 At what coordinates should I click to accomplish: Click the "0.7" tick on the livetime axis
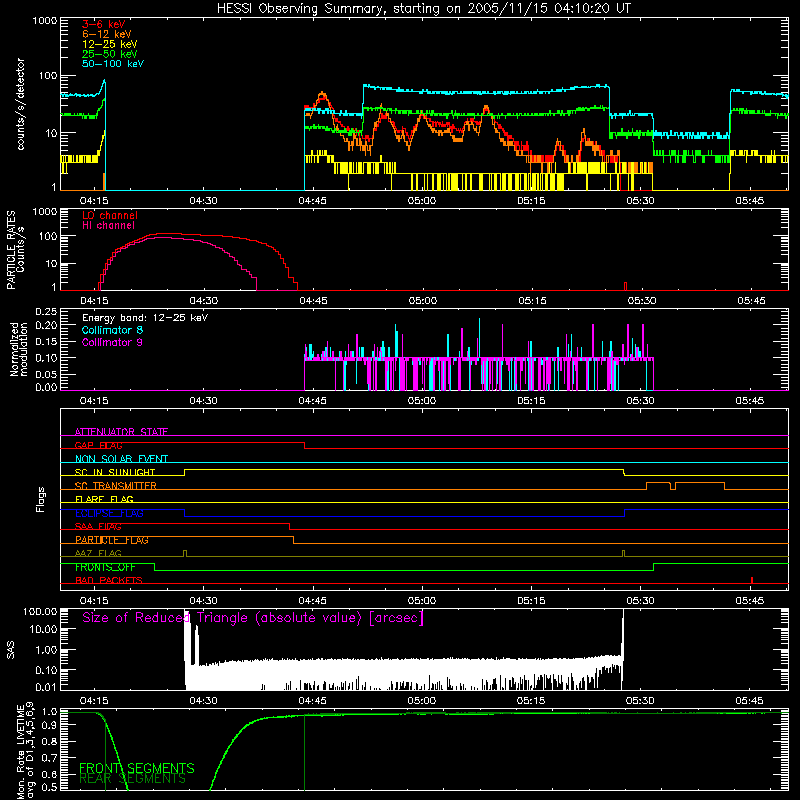(49, 758)
